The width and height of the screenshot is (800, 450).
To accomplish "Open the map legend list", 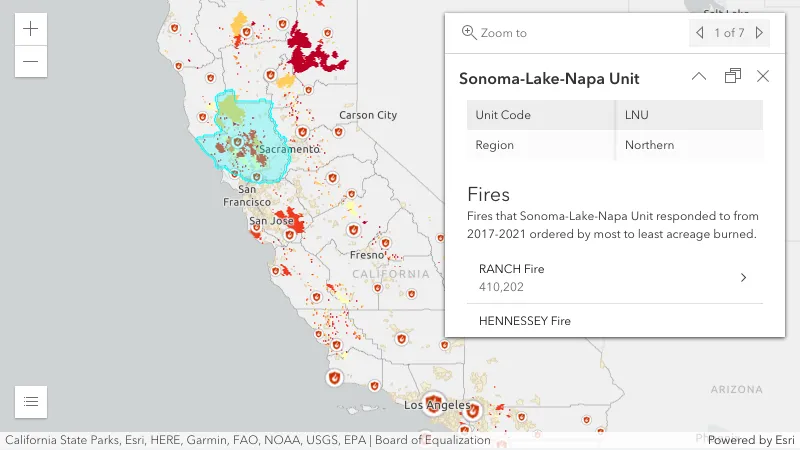I will pos(31,402).
